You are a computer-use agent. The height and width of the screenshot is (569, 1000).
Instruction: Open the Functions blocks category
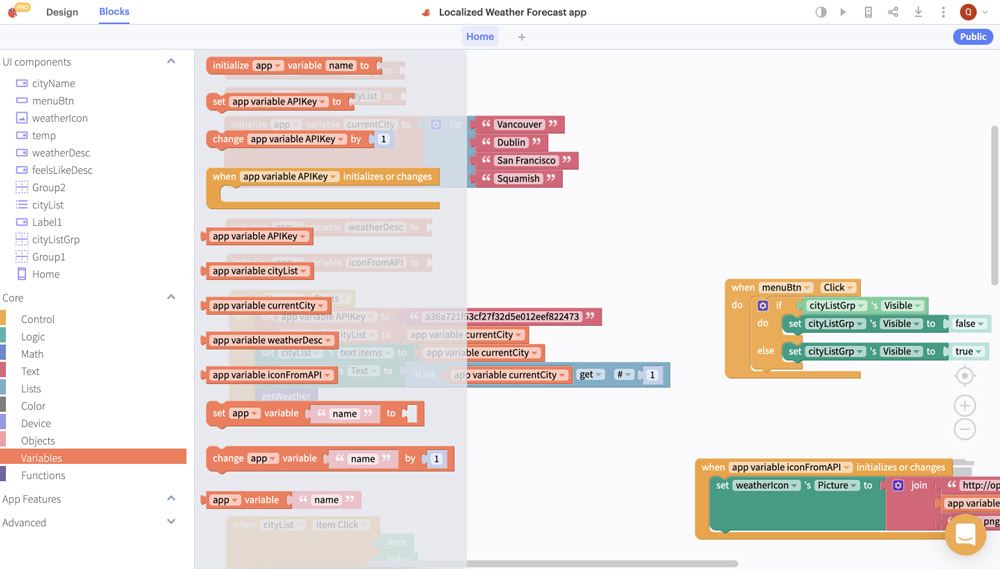[43, 475]
